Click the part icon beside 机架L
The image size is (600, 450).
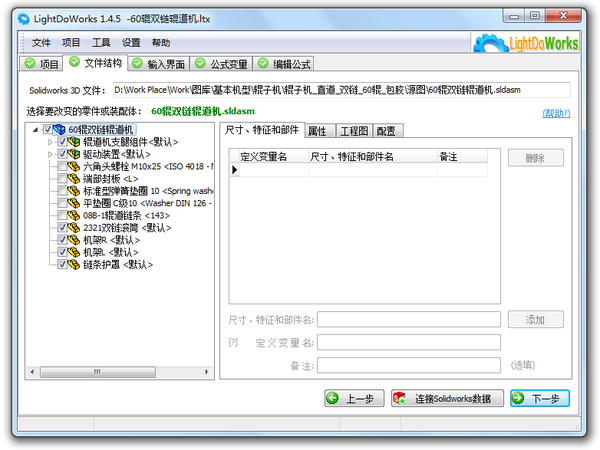click(x=74, y=252)
